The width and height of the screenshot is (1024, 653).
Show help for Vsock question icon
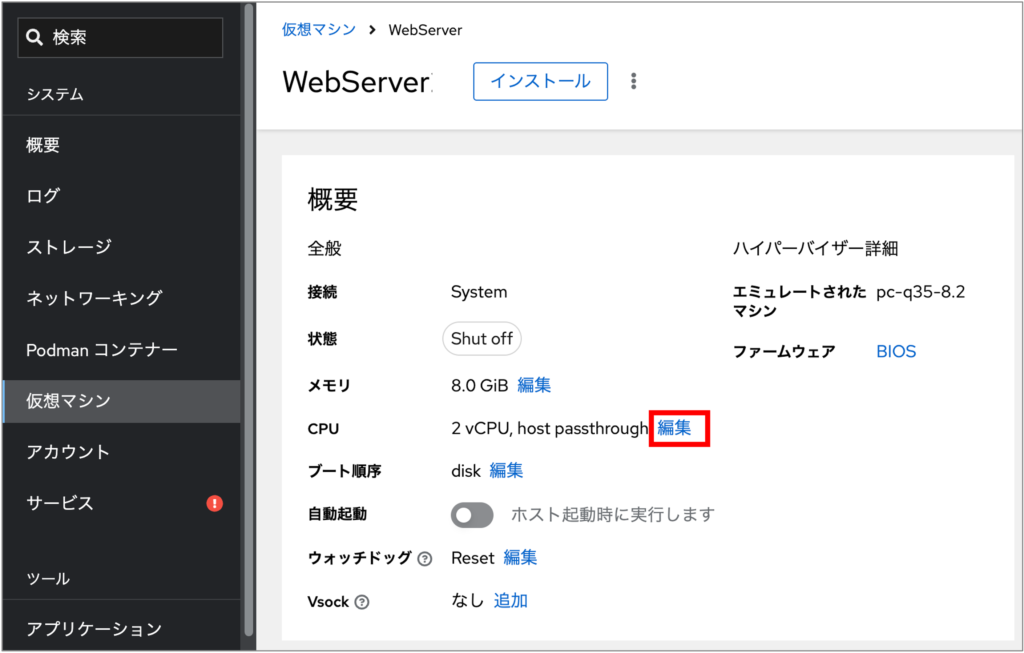(x=362, y=602)
